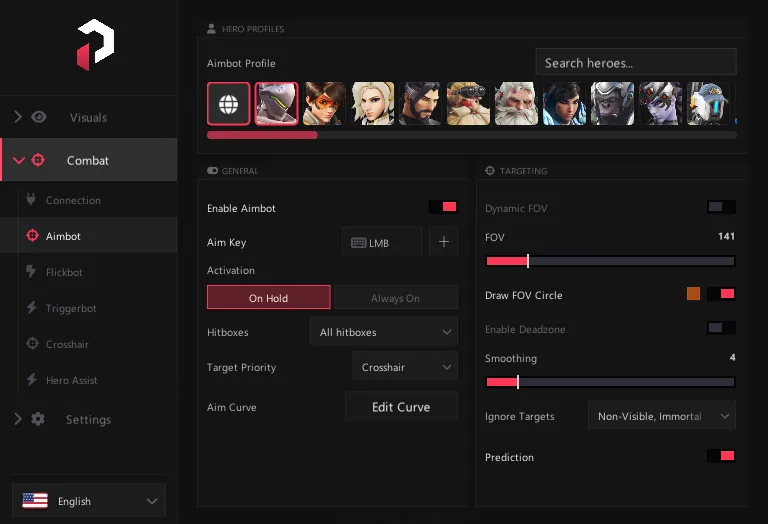Select Always On activation mode
768x524 pixels.
pyautogui.click(x=395, y=297)
